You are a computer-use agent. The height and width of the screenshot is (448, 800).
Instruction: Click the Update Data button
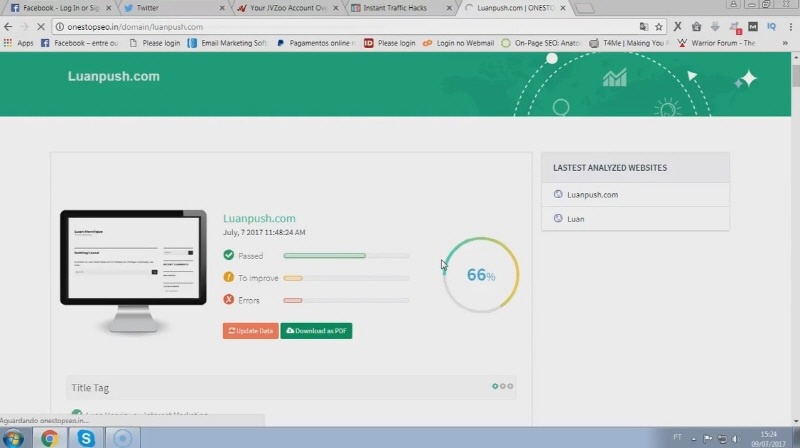point(251,331)
